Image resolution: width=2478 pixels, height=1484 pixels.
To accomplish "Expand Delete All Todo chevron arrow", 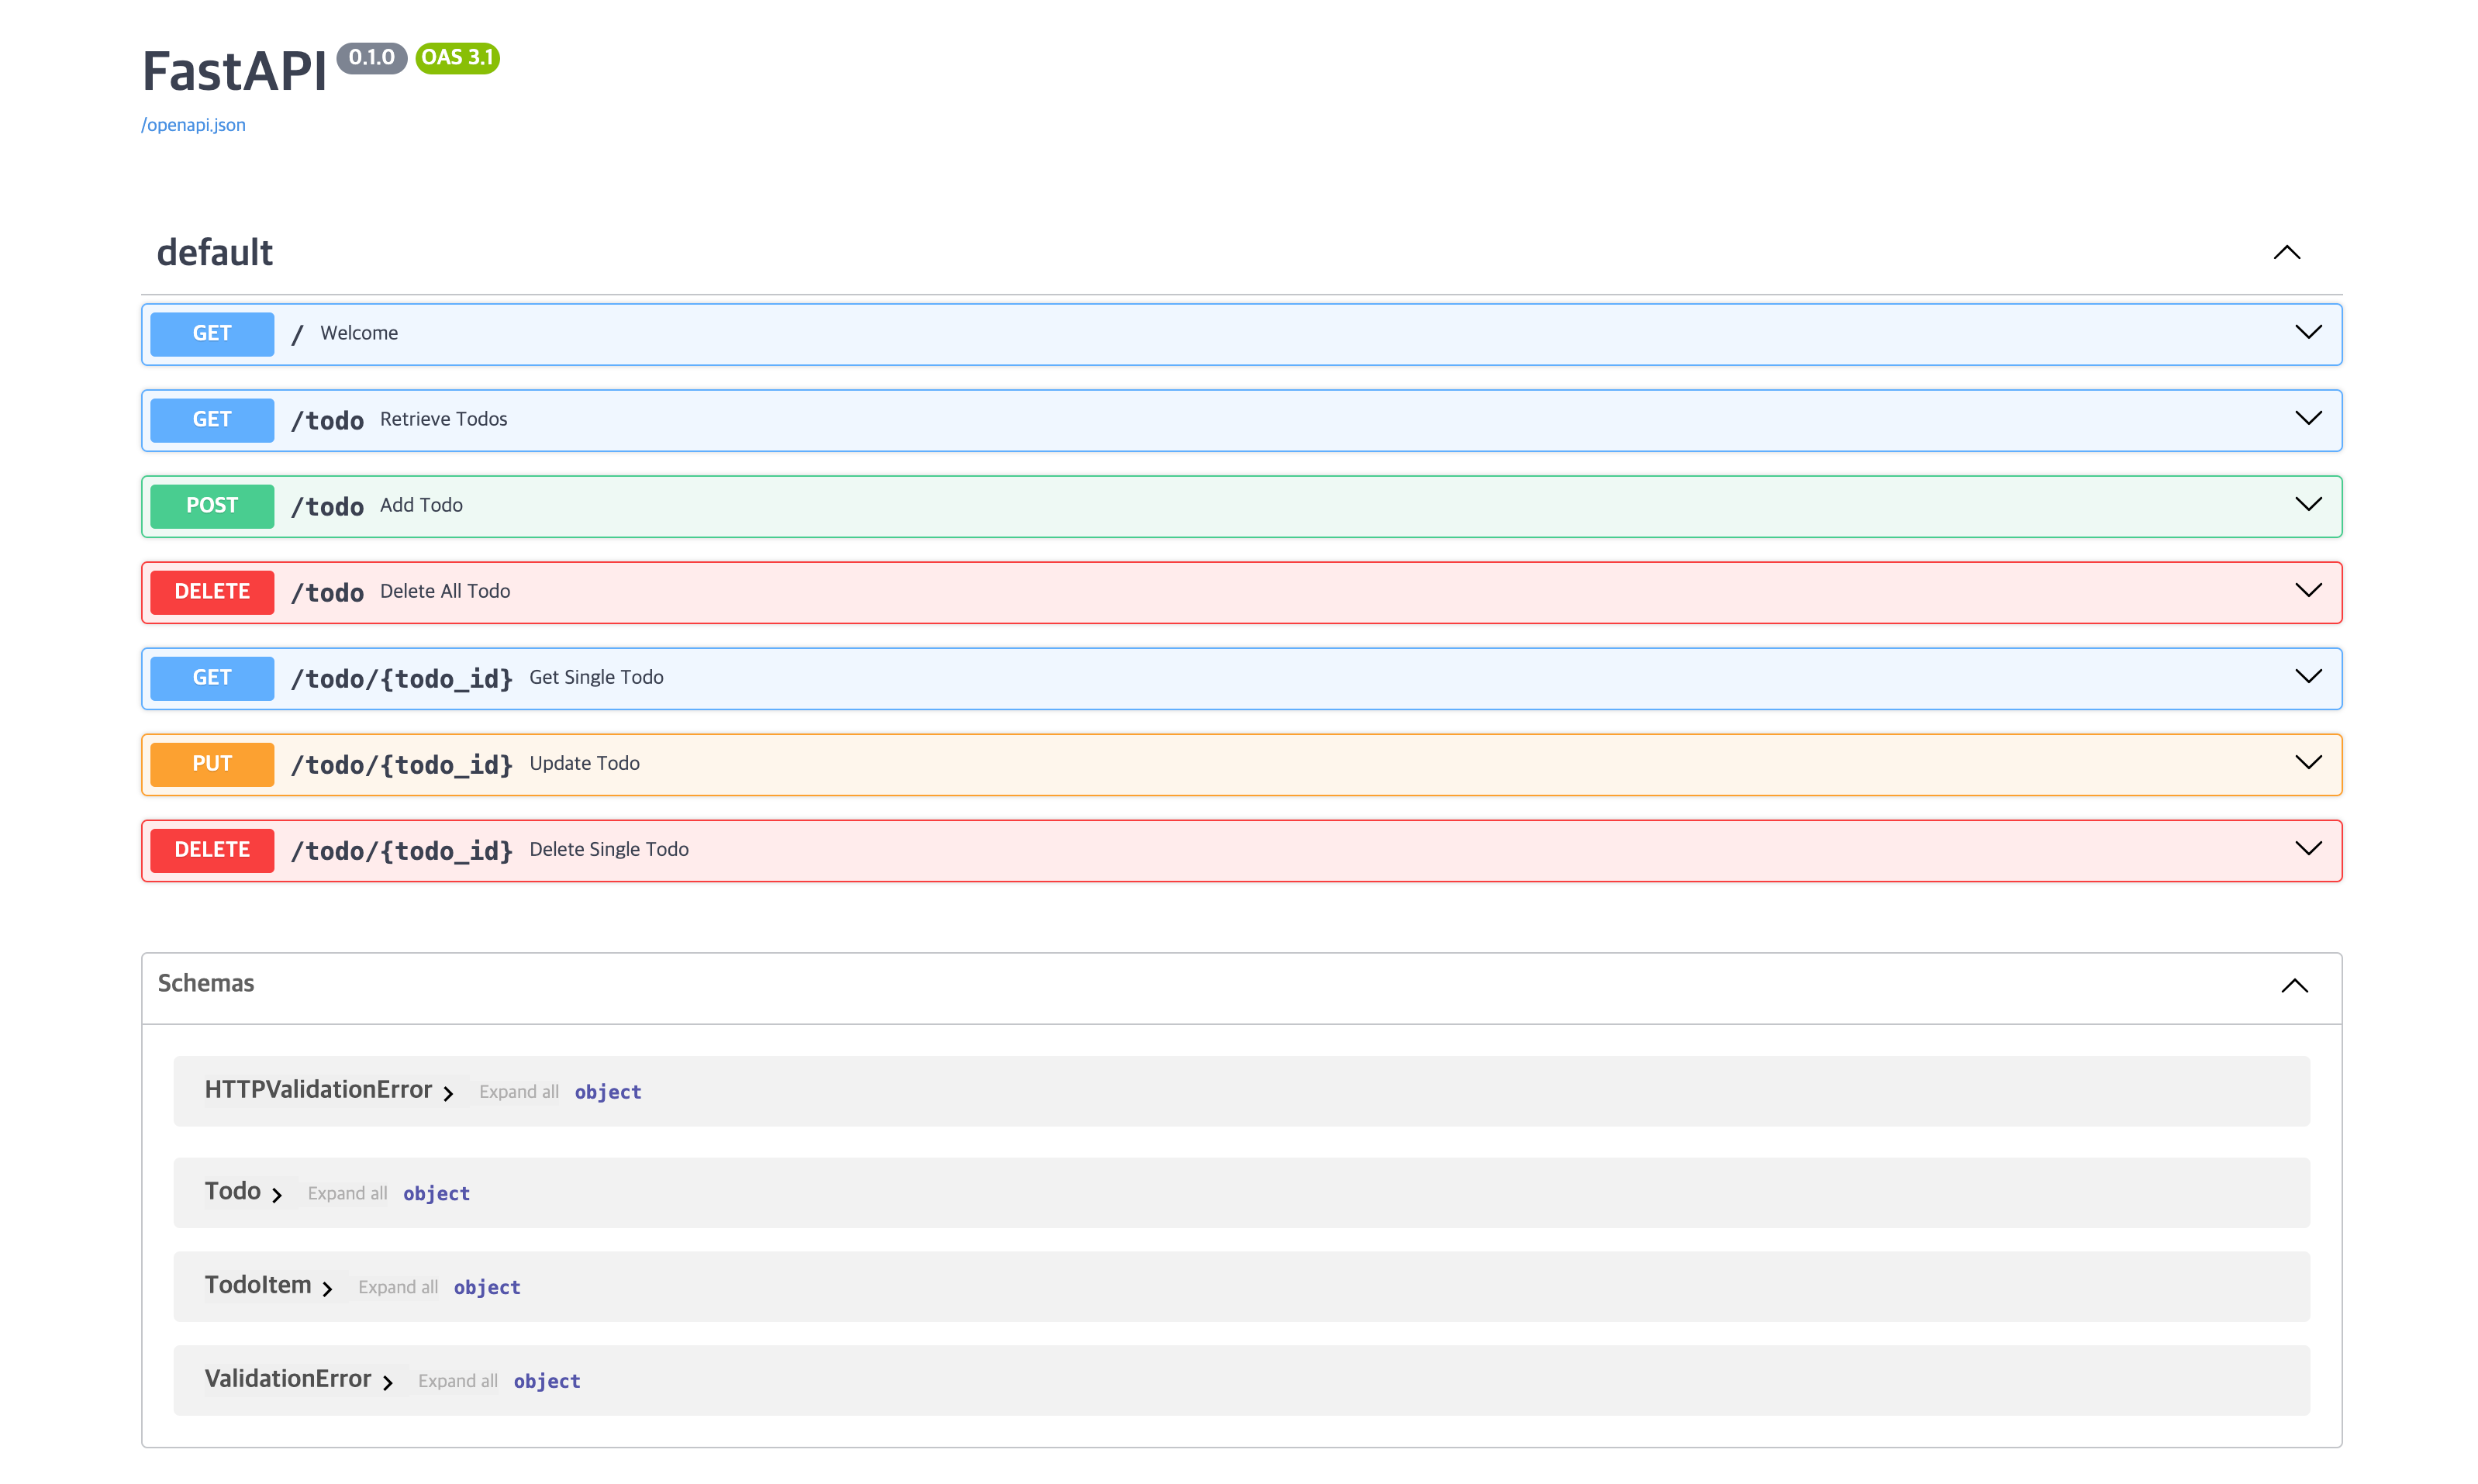I will [x=2307, y=590].
